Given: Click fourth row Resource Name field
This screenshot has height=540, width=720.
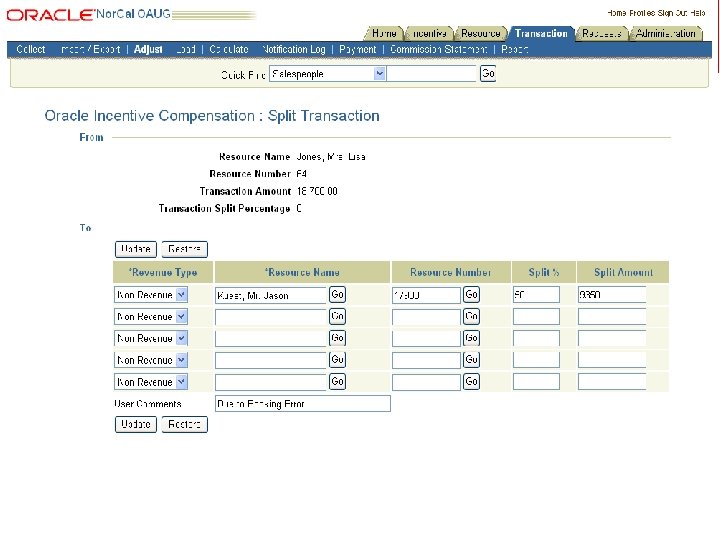Looking at the screenshot, I should 270,360.
